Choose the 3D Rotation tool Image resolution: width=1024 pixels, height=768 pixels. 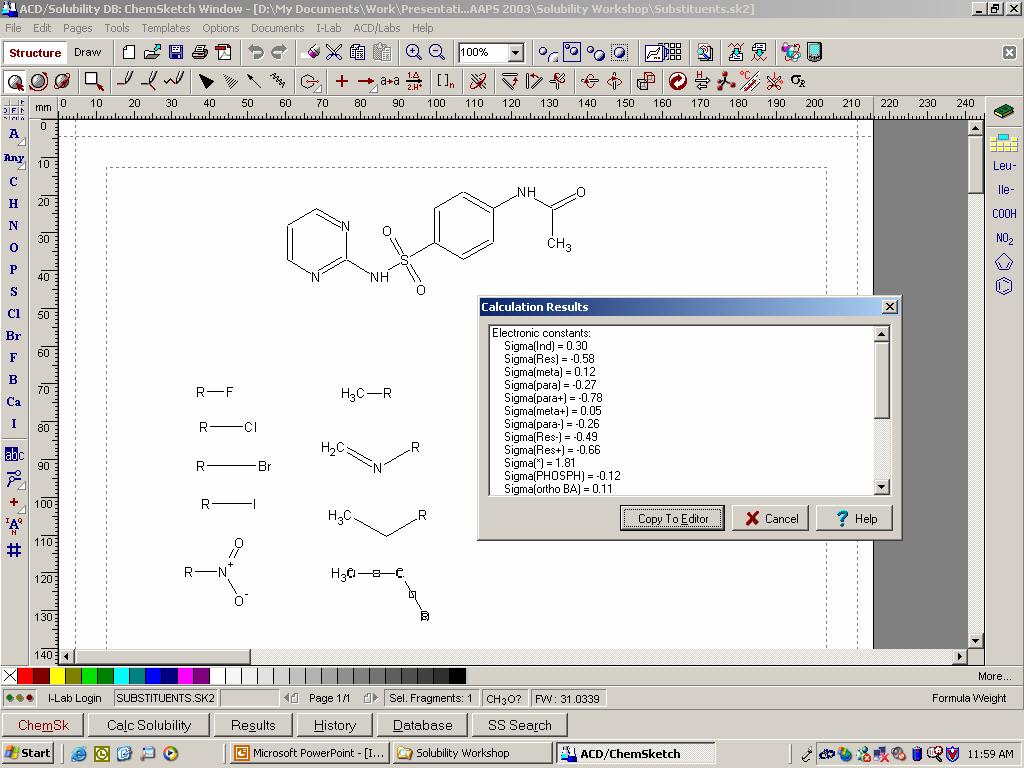tap(62, 82)
